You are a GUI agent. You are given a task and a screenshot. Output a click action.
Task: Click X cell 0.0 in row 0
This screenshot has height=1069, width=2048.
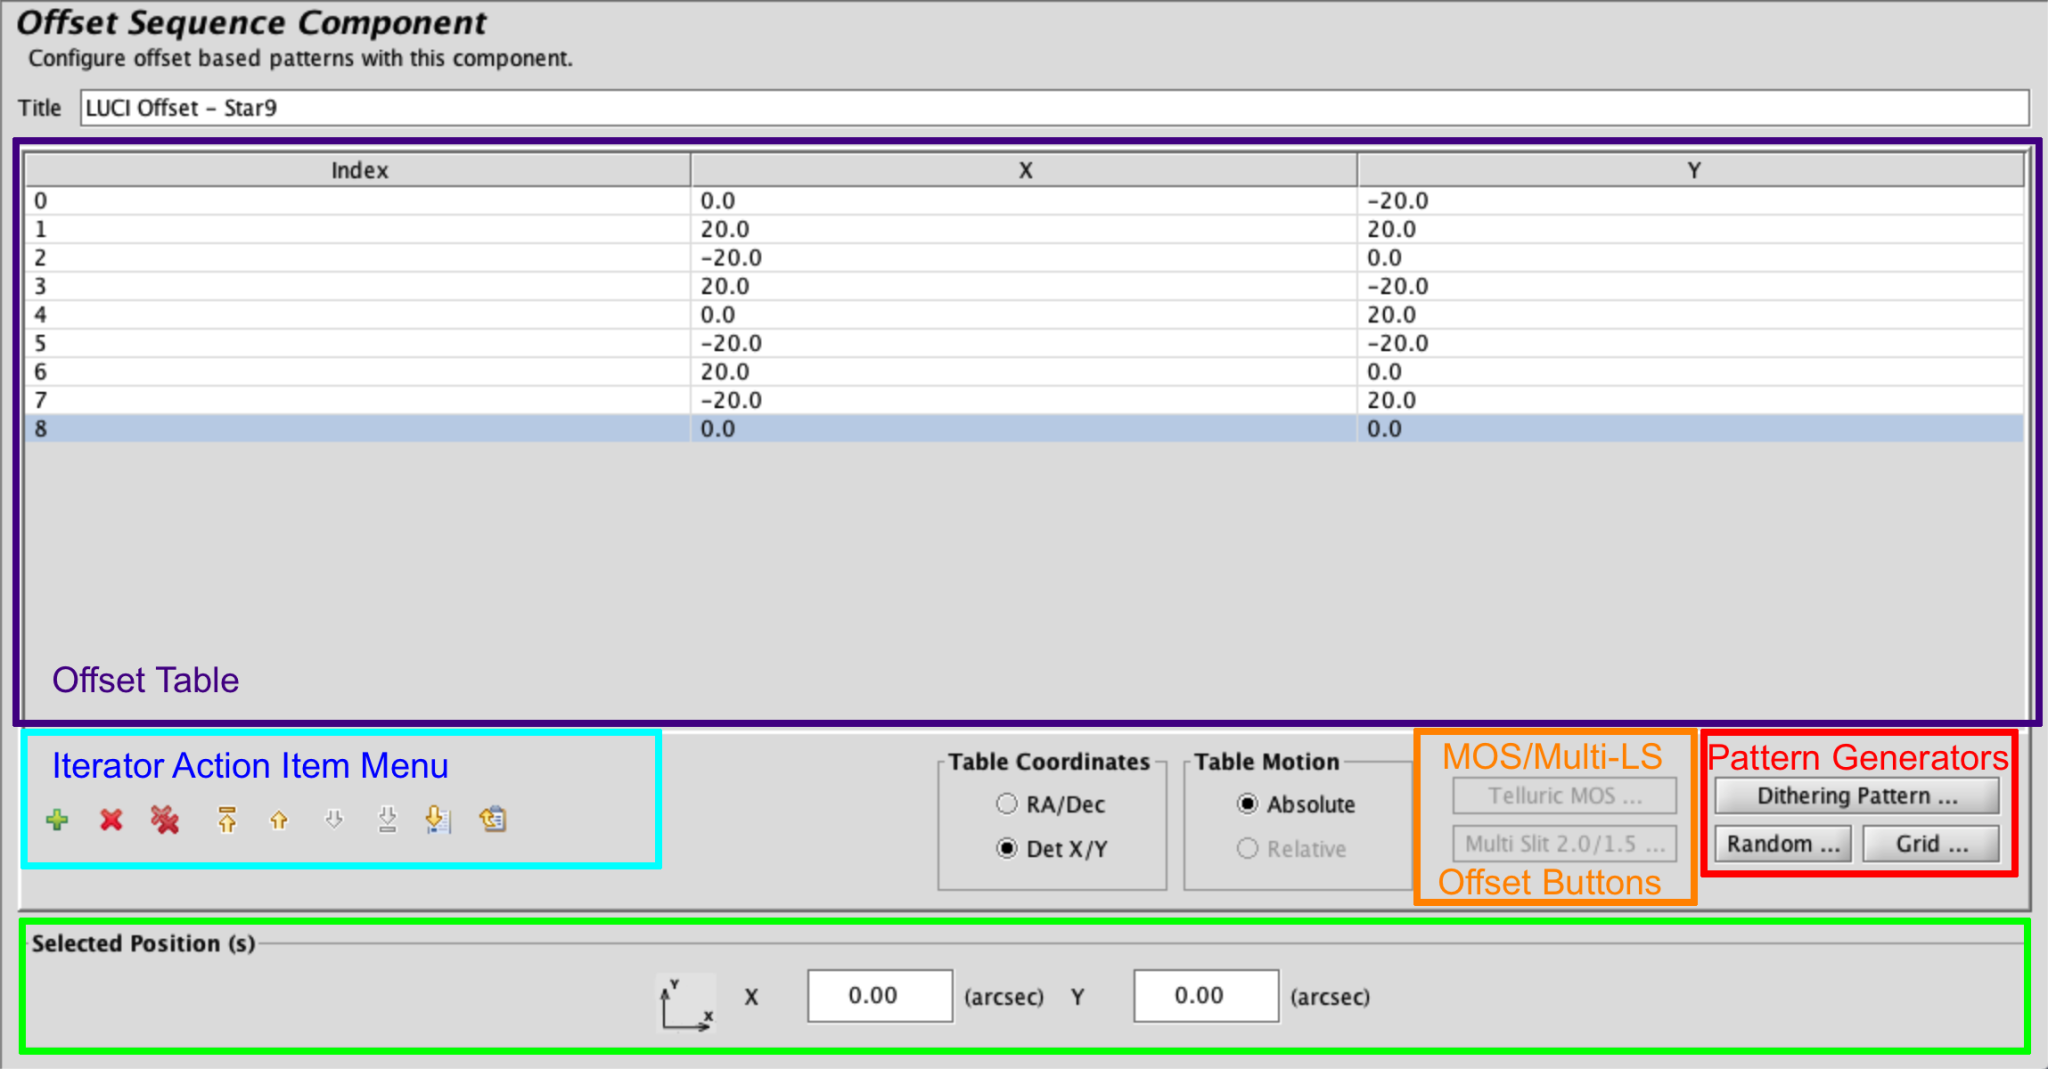[x=1024, y=201]
